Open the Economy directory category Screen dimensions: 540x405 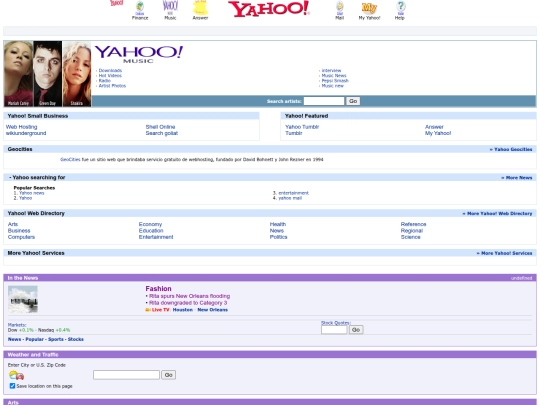point(150,224)
